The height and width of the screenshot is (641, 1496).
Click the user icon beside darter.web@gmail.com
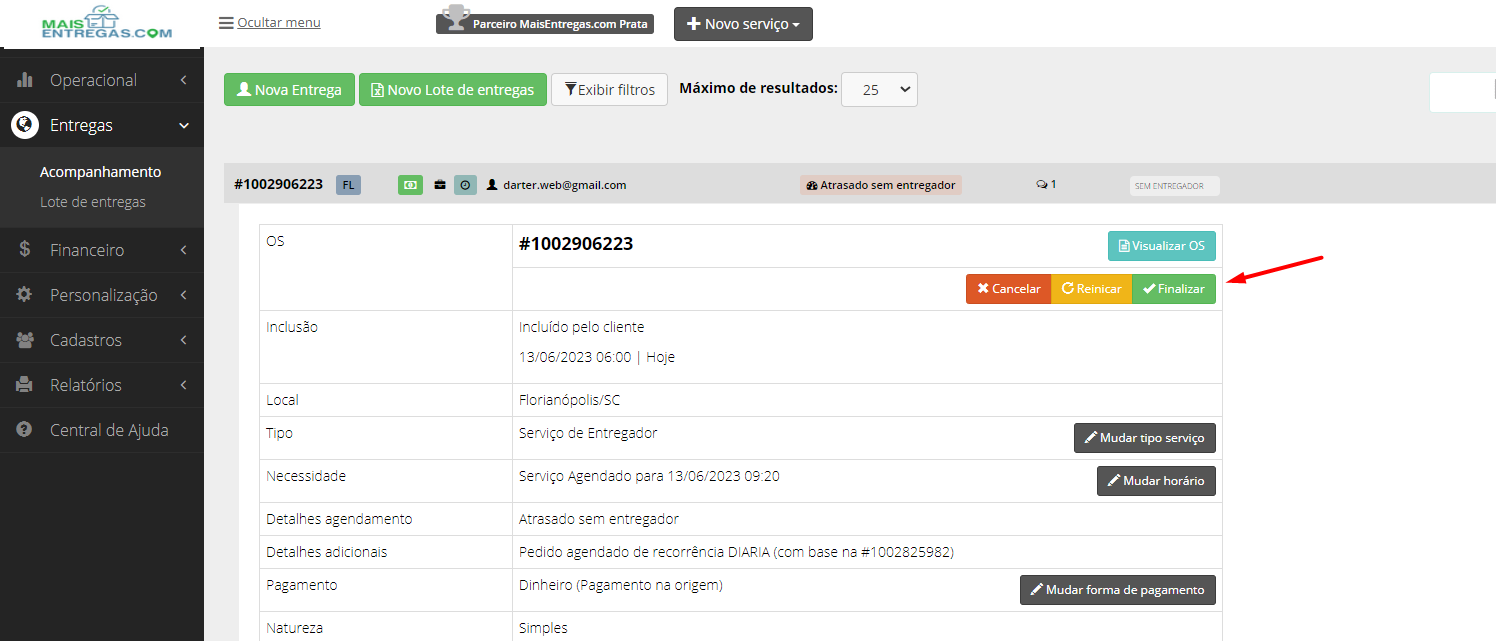pos(492,185)
